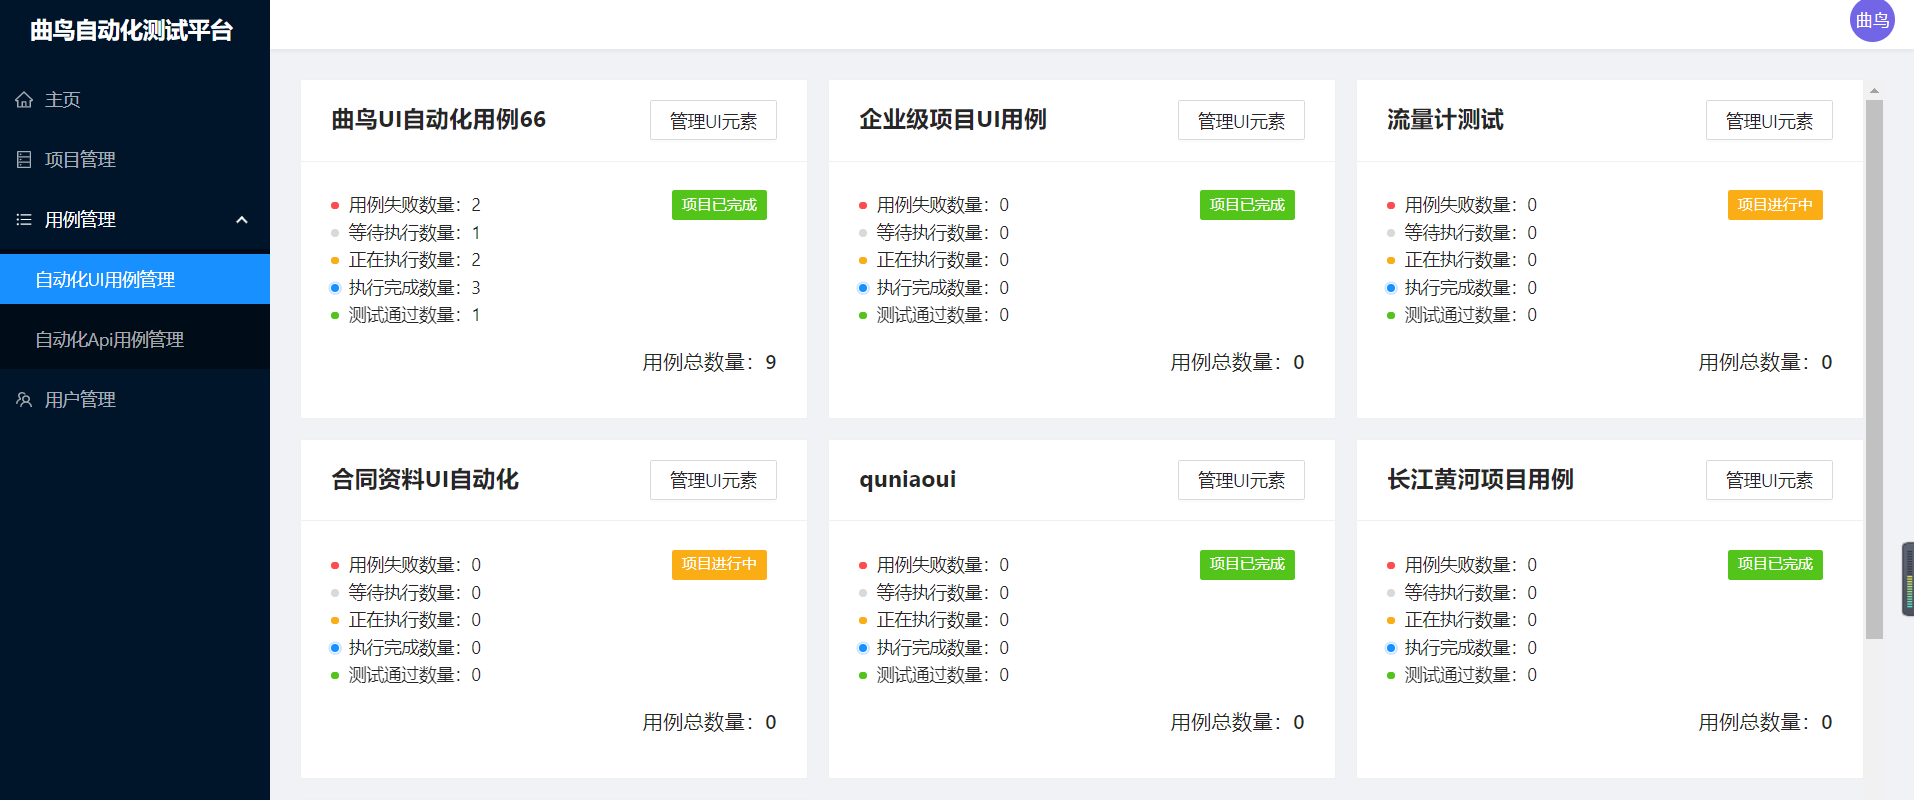
Task: Click the 用例管理 list icon
Action: click(24, 220)
